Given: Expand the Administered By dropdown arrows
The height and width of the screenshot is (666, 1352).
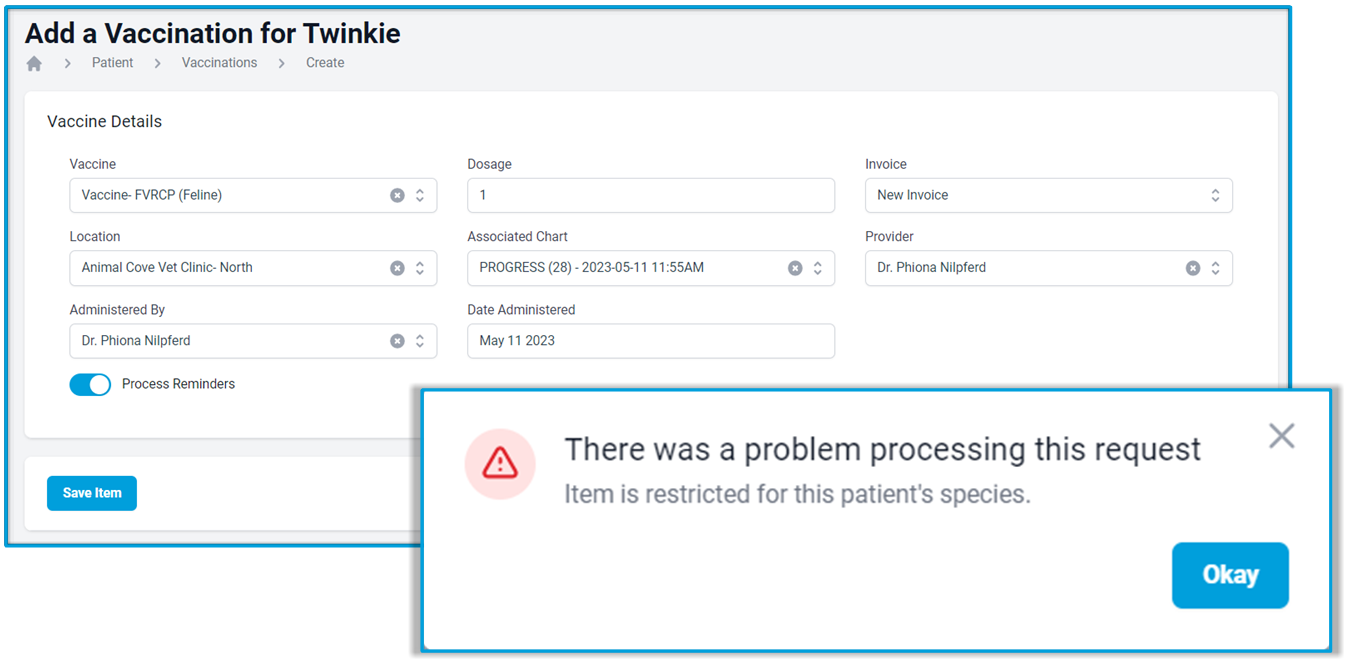Looking at the screenshot, I should 420,341.
